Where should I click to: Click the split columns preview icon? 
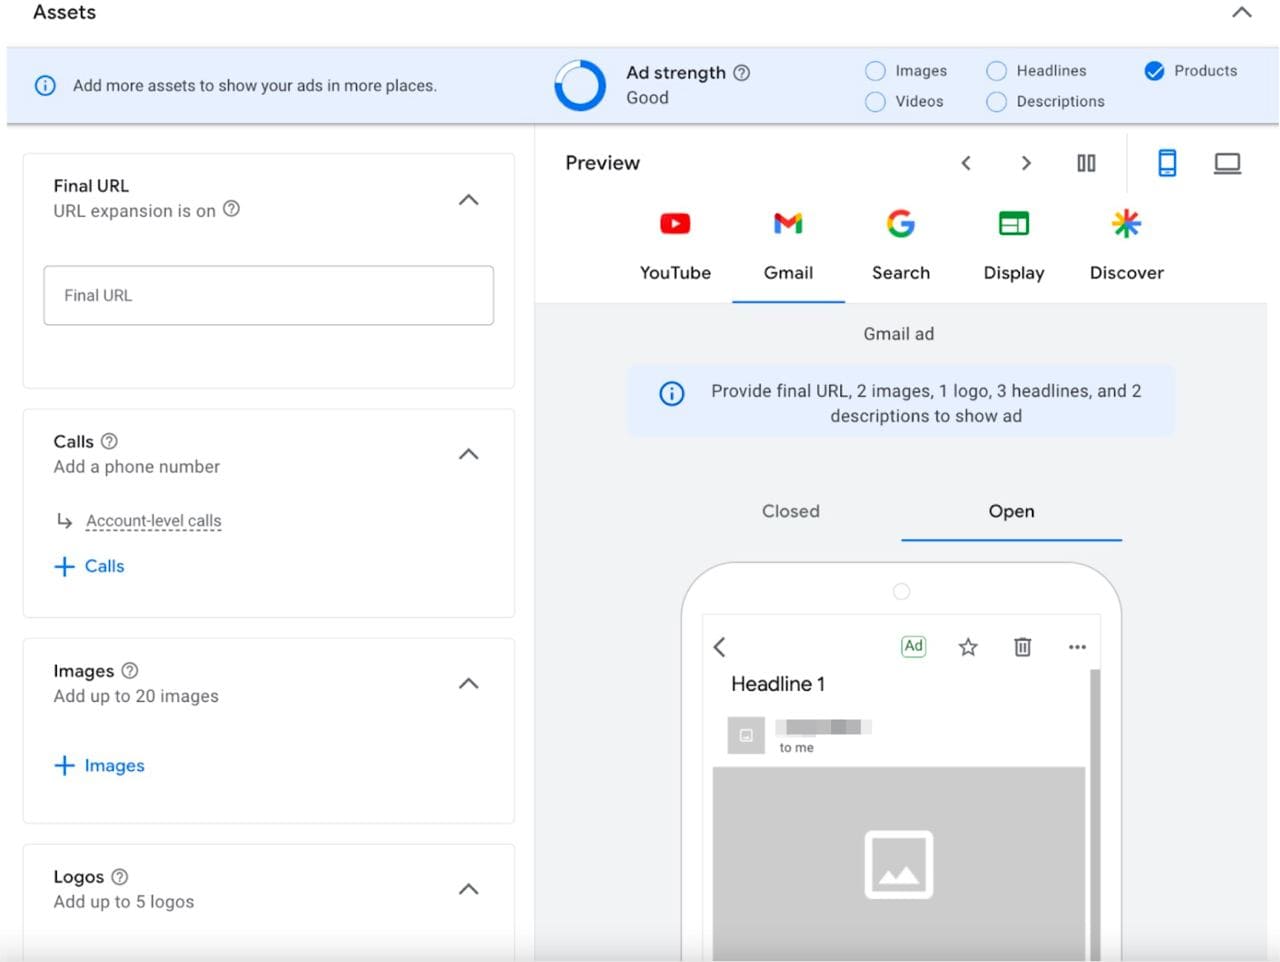tap(1086, 163)
